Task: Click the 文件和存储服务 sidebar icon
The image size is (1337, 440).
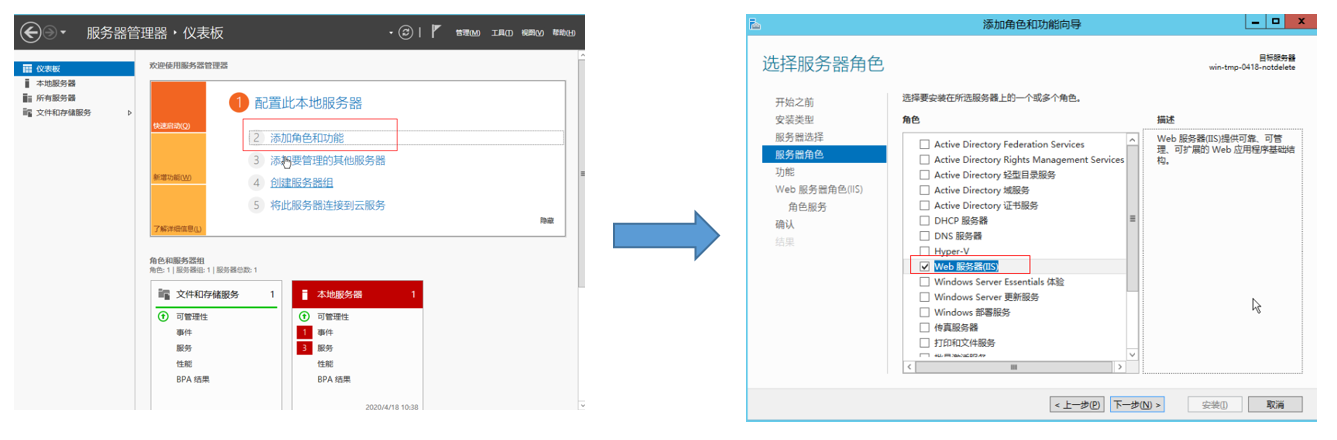Action: 27,112
